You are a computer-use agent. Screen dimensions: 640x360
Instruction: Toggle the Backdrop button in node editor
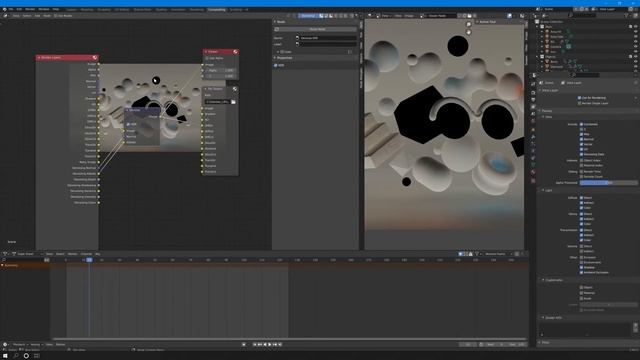click(x=308, y=16)
